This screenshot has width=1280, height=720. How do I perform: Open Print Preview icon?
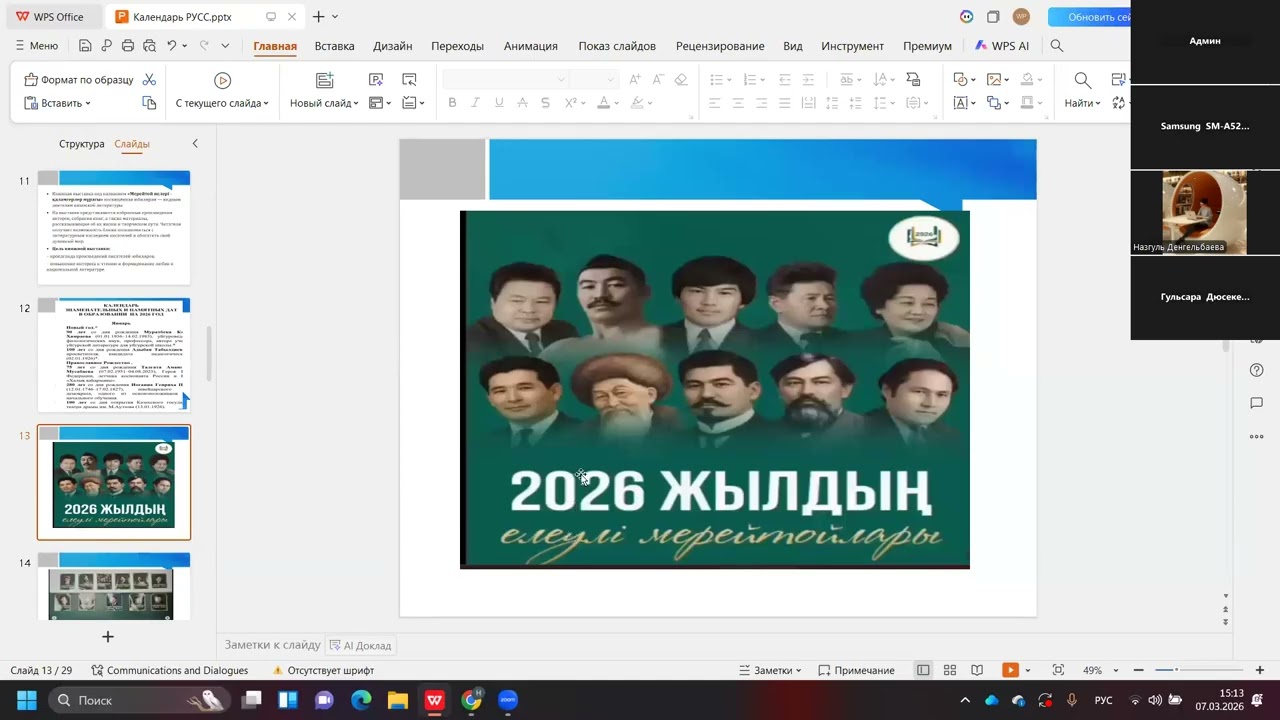[149, 46]
